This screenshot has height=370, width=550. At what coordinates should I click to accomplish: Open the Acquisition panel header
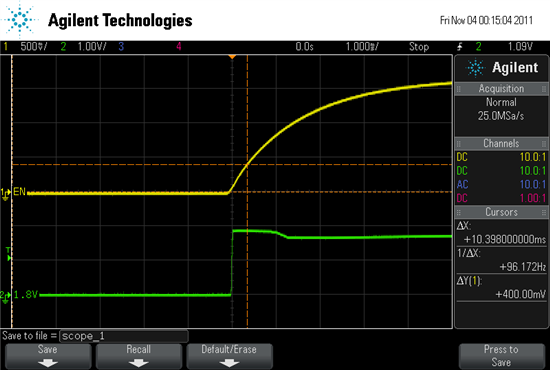click(x=501, y=89)
